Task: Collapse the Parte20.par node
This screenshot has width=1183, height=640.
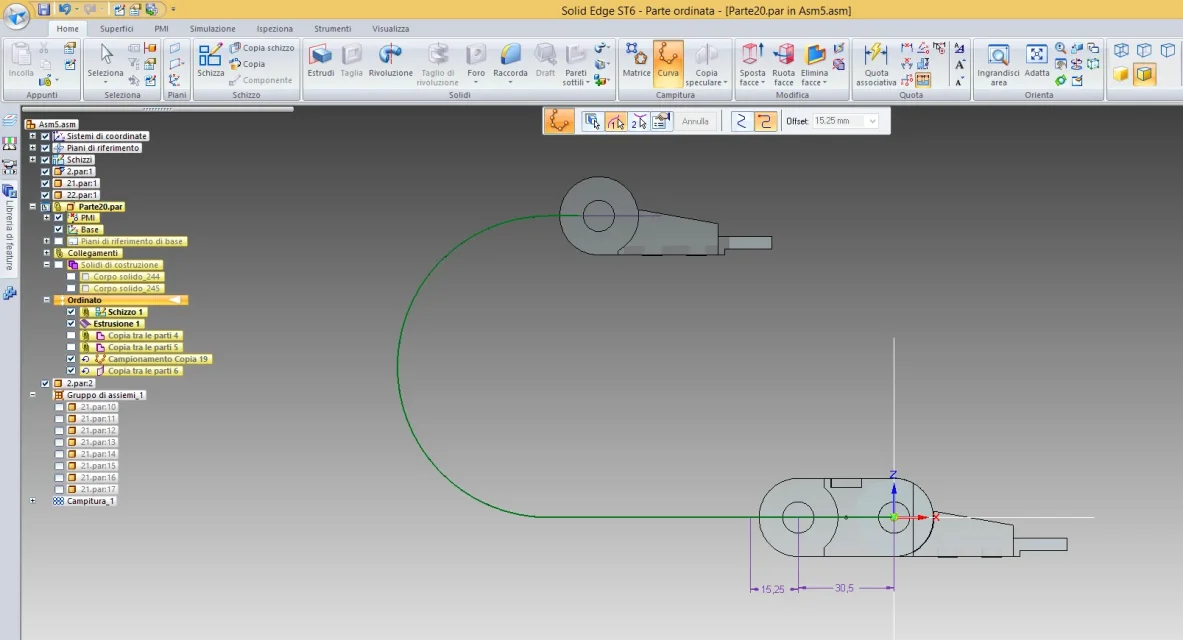Action: (x=32, y=207)
